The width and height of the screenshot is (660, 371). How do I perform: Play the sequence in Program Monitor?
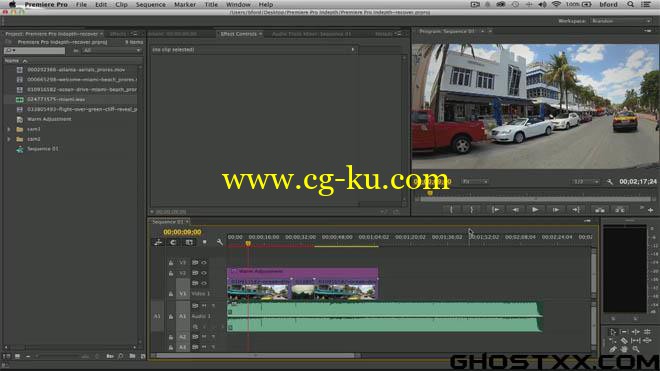(x=535, y=209)
